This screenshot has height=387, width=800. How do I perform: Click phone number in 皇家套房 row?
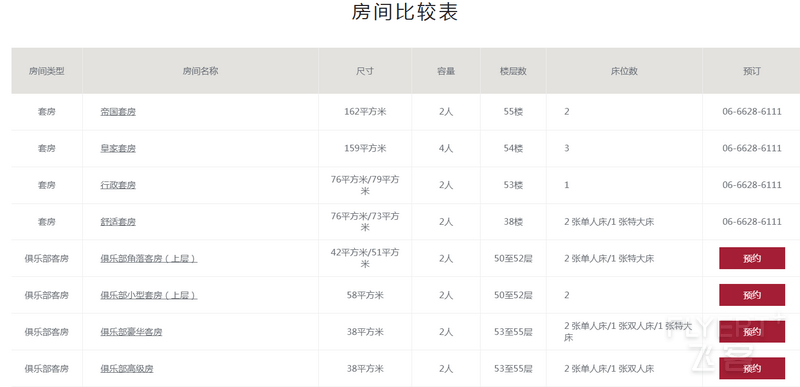click(752, 148)
